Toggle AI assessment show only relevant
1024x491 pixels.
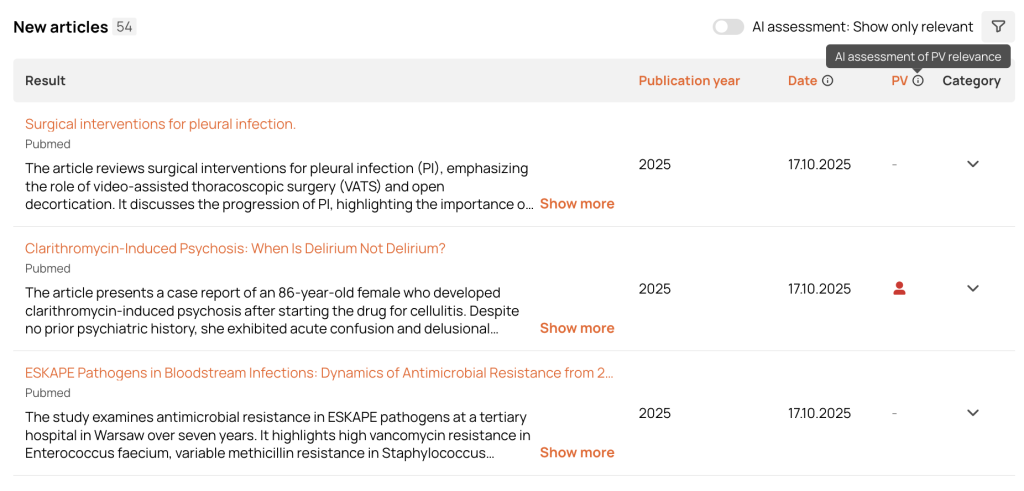(728, 27)
